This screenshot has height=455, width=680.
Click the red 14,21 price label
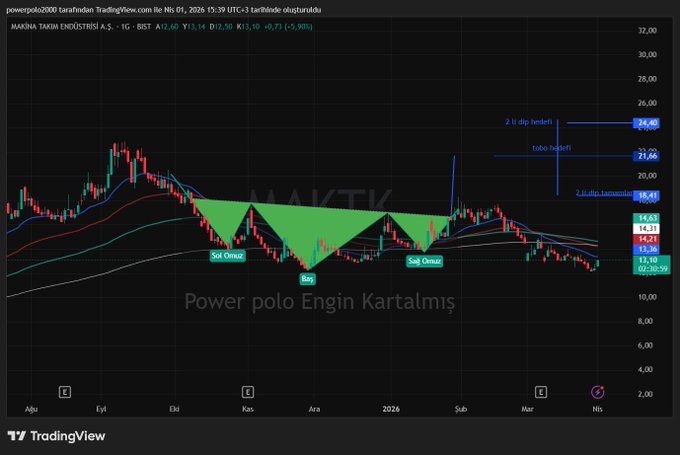pos(647,239)
